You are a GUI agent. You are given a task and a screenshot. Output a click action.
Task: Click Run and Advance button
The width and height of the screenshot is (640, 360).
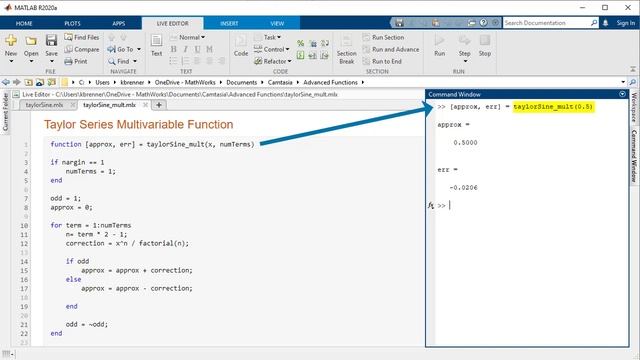[391, 49]
